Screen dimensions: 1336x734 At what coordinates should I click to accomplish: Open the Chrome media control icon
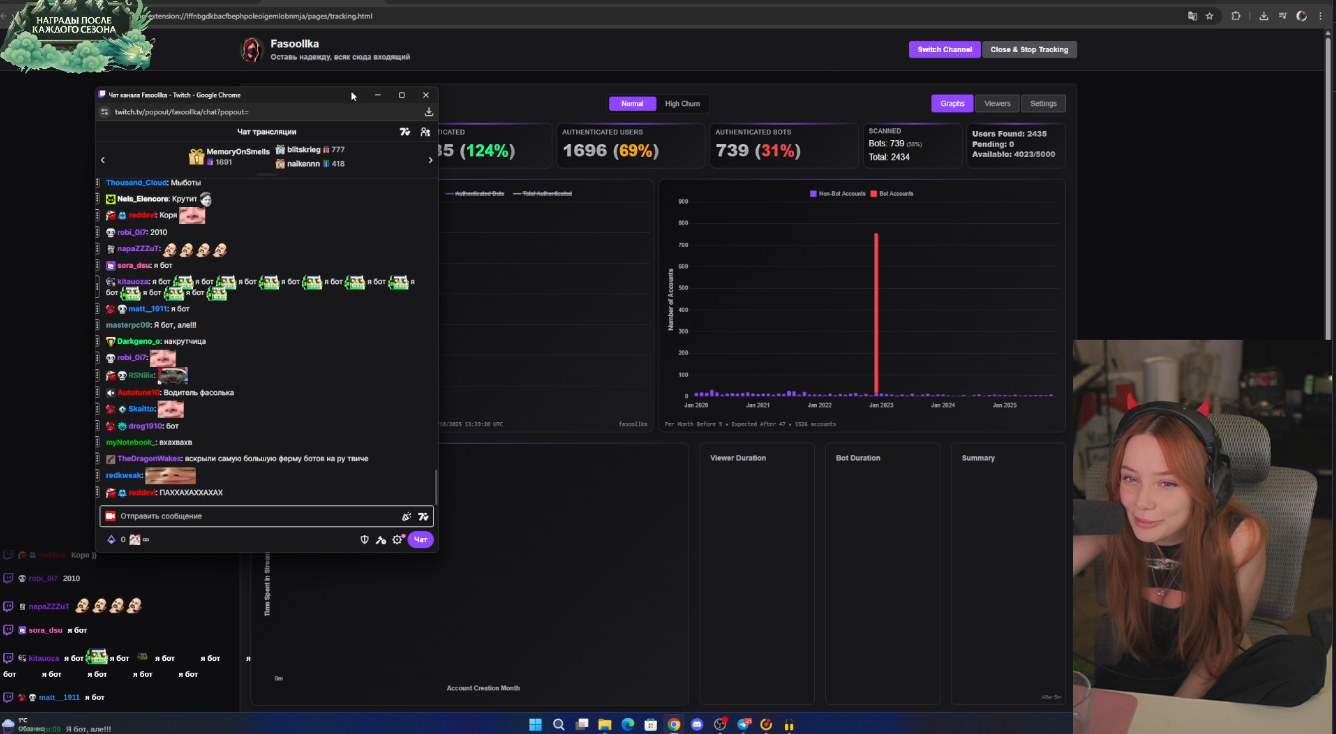[x=1283, y=16]
